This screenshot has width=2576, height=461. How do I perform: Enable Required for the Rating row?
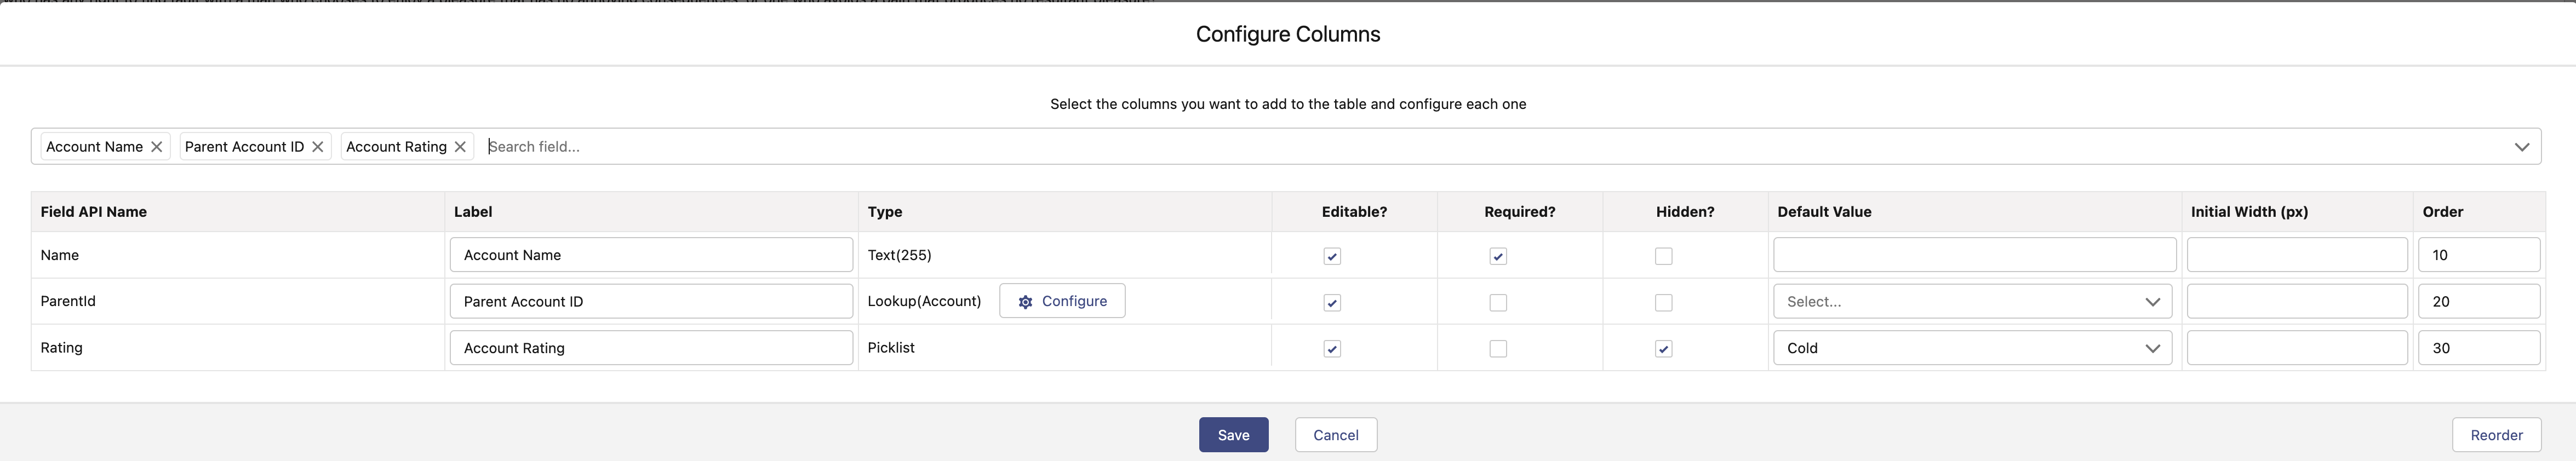1498,349
